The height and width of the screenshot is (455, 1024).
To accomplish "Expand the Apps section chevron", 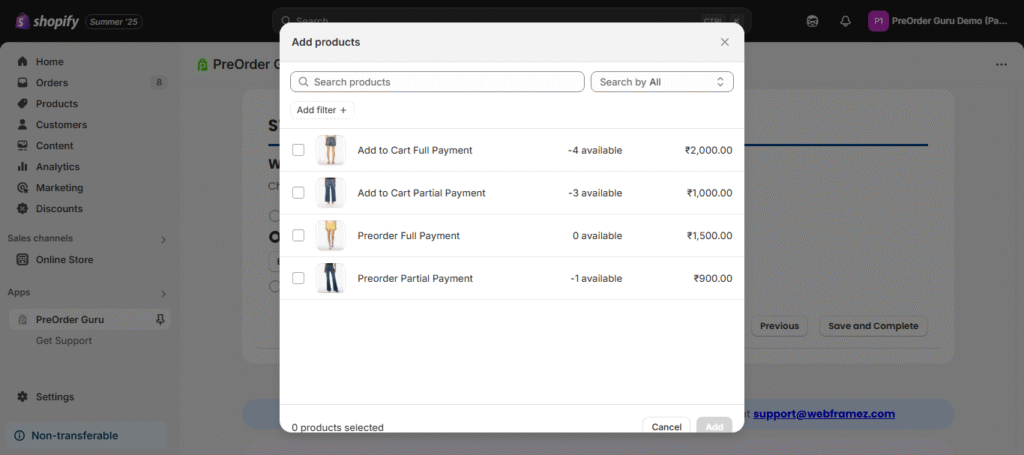I will [x=163, y=294].
